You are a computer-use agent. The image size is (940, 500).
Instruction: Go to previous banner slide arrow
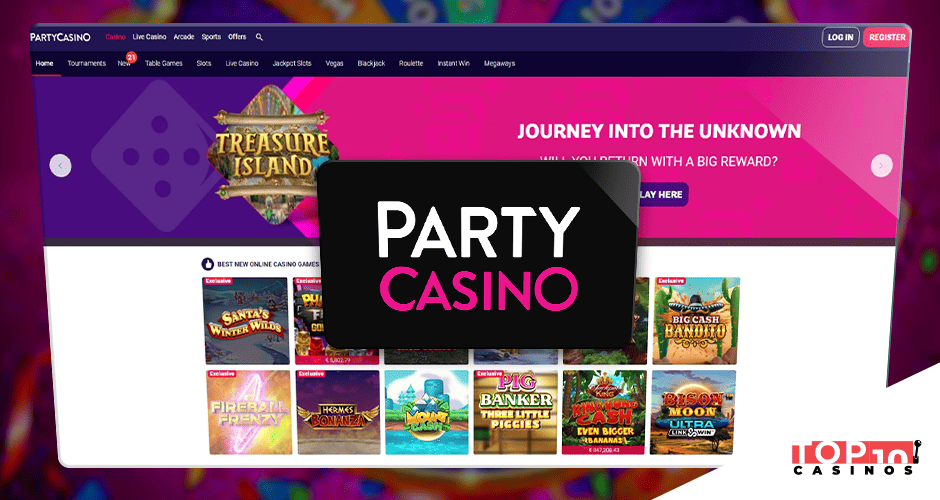pos(61,165)
